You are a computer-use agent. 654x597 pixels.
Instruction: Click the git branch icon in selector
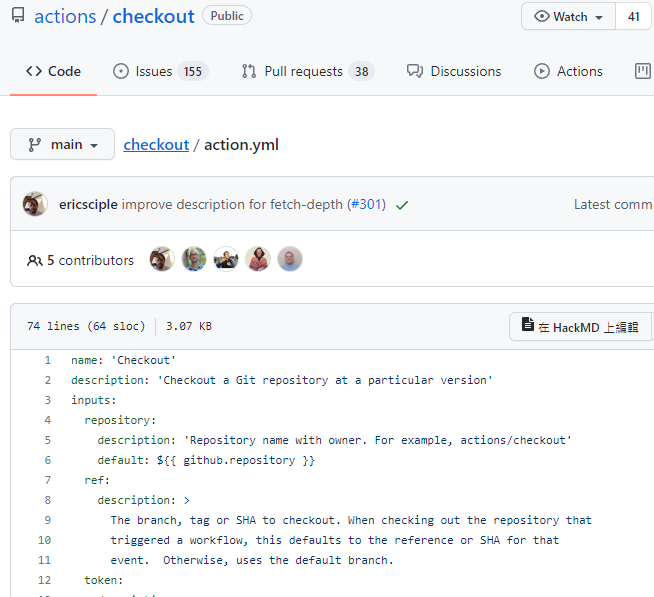pos(35,145)
